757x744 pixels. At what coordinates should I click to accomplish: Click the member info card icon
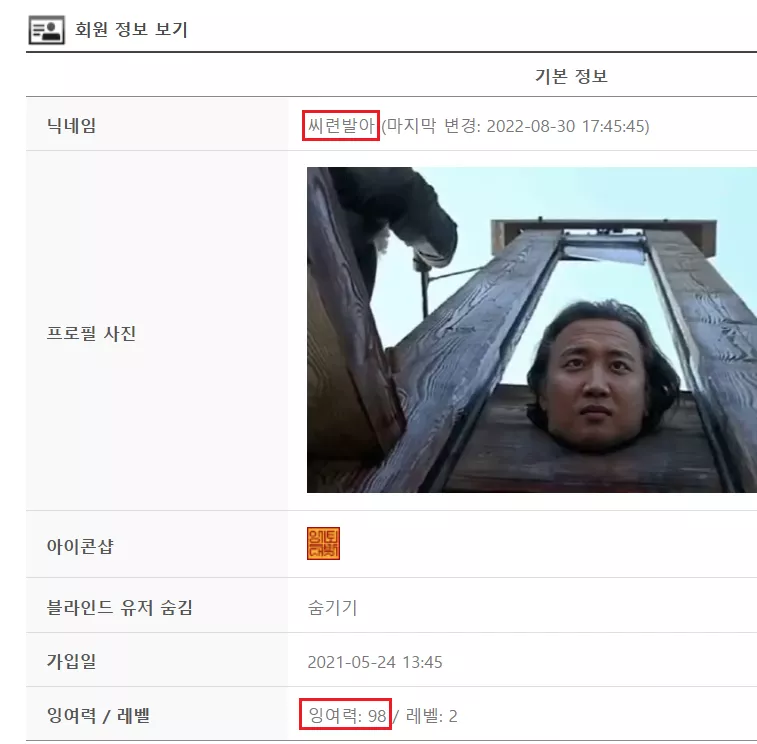(46, 30)
